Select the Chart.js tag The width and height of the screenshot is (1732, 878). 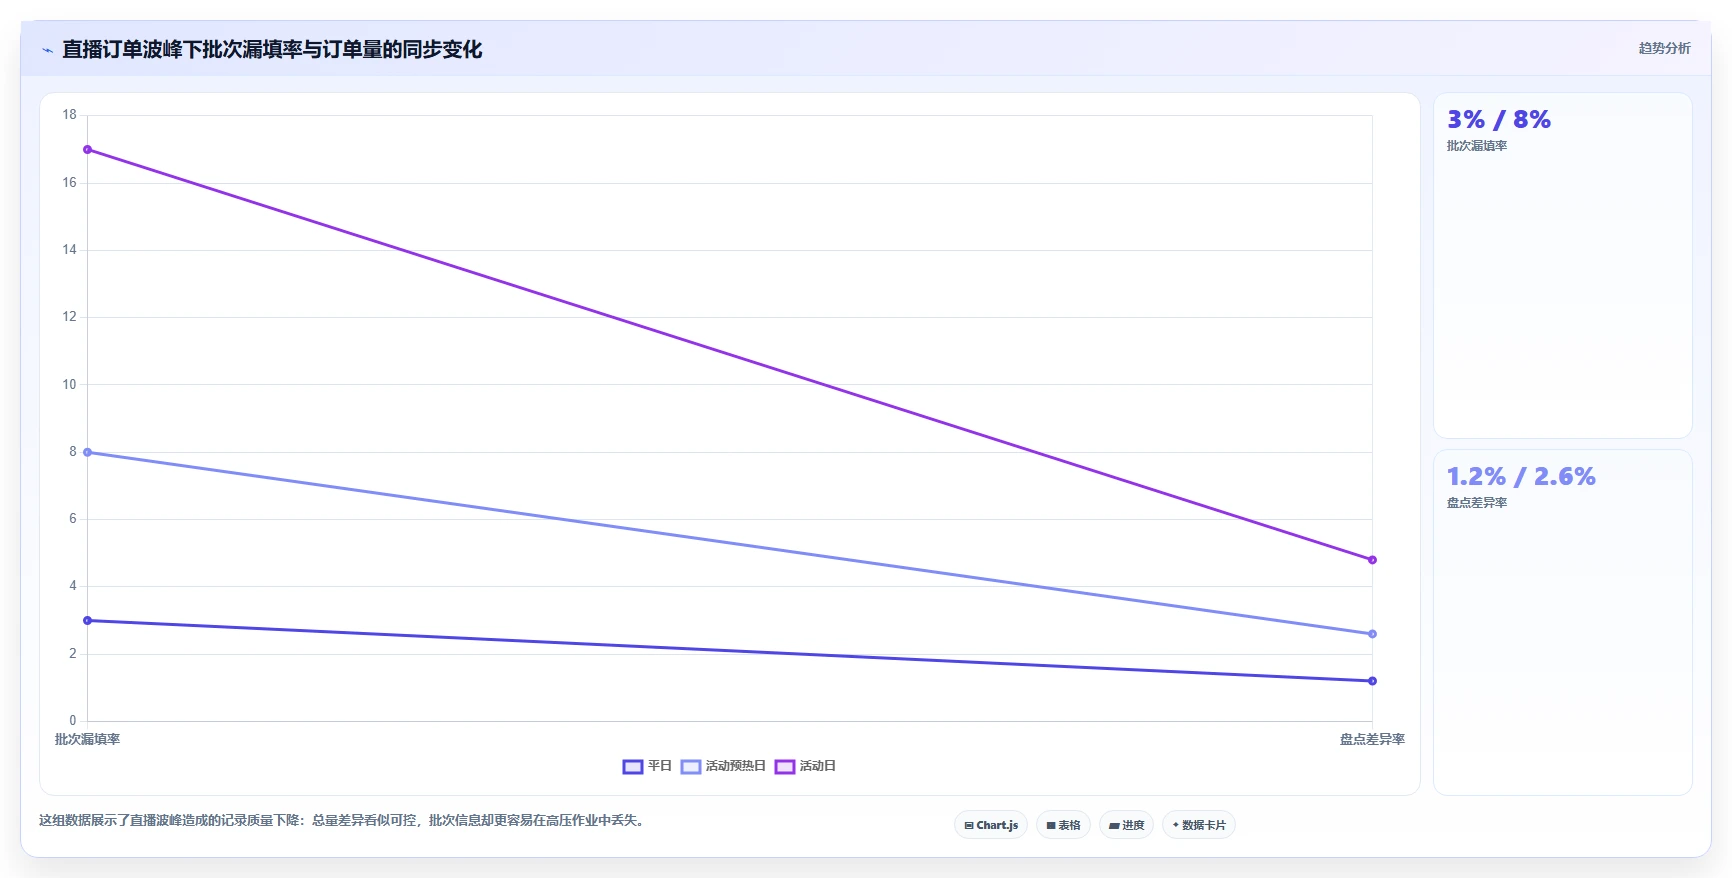coord(991,825)
